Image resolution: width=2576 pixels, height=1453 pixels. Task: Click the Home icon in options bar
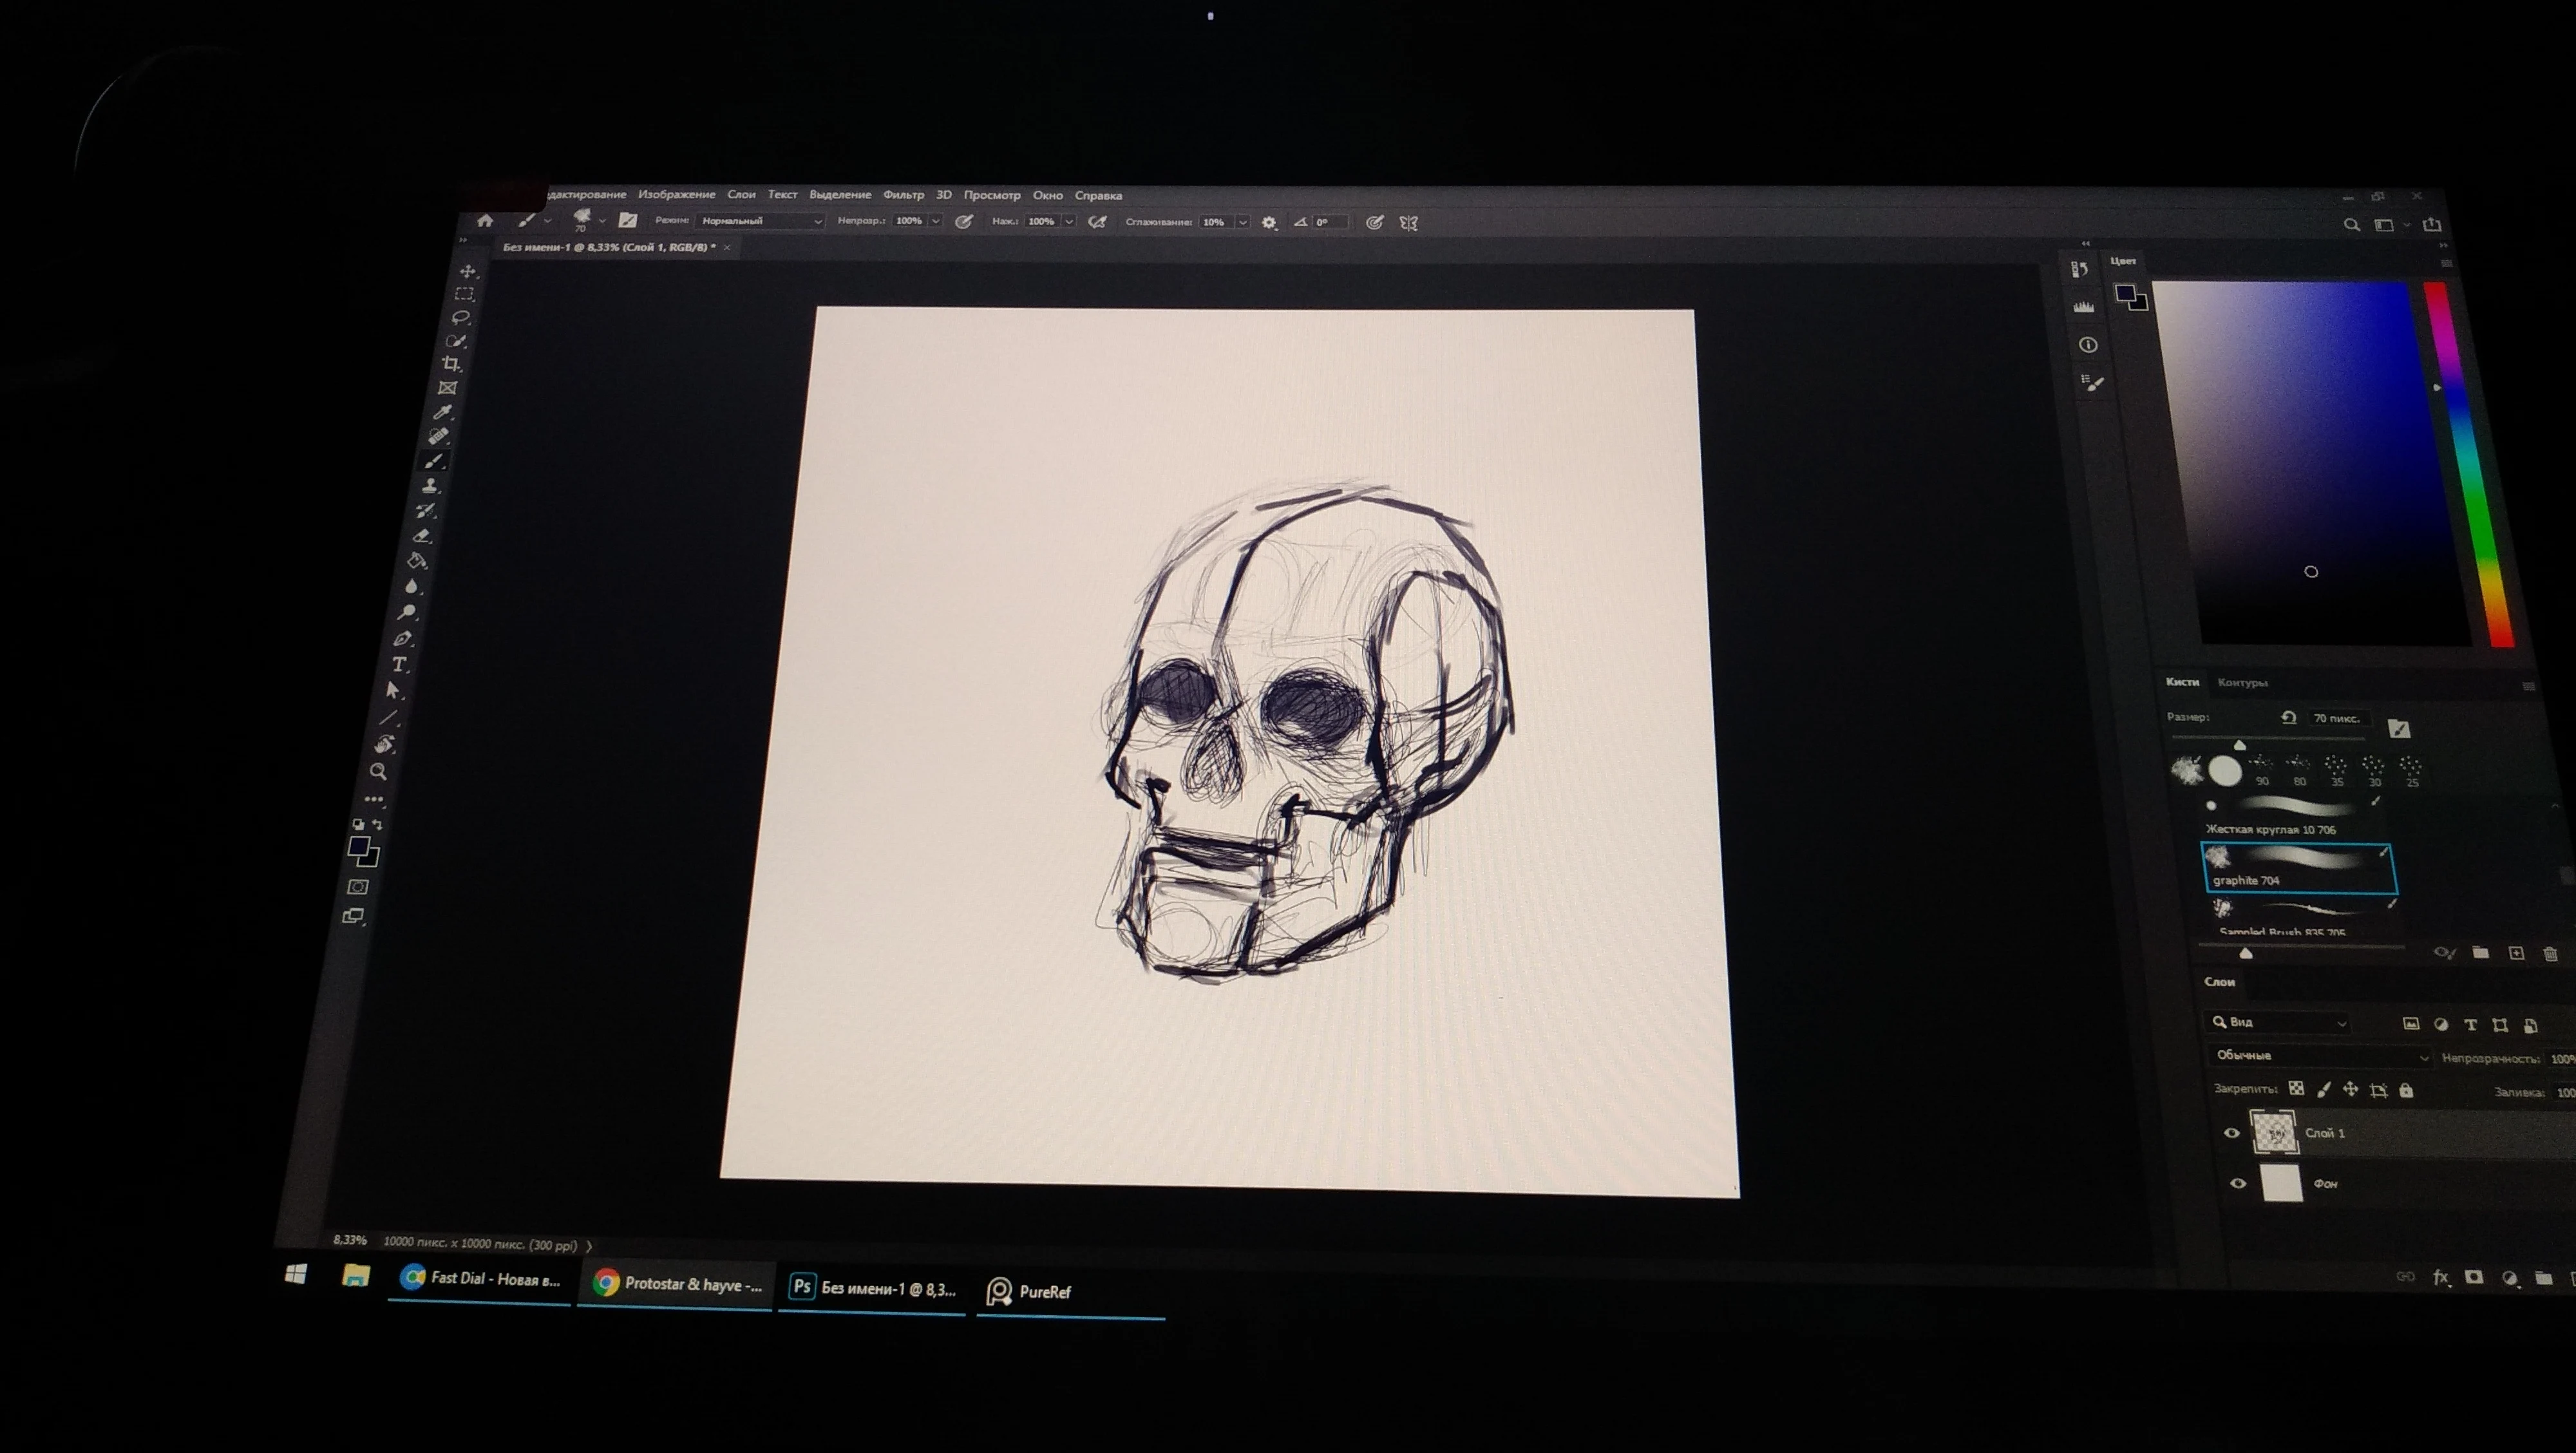click(485, 221)
